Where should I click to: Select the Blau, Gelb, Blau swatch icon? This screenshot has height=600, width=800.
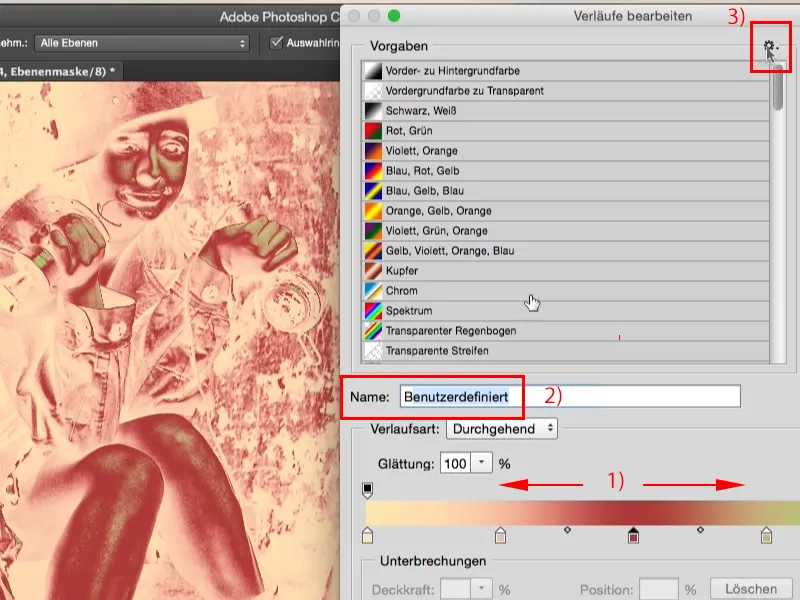(373, 190)
